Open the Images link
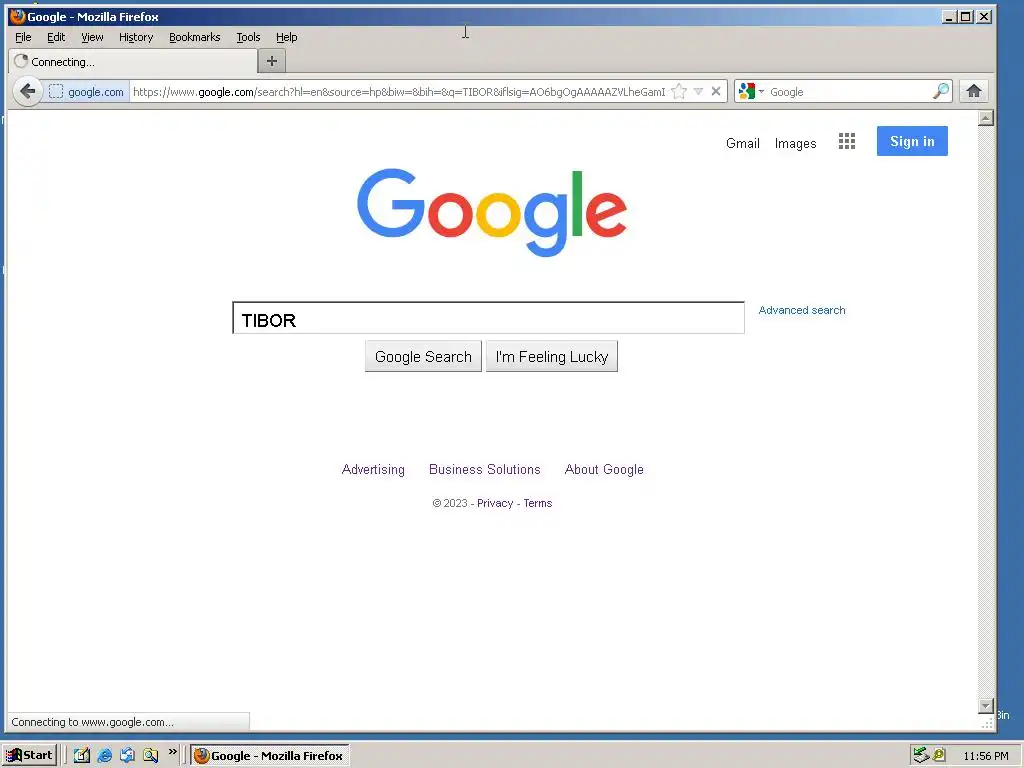Viewport: 1024px width, 768px height. (x=795, y=143)
